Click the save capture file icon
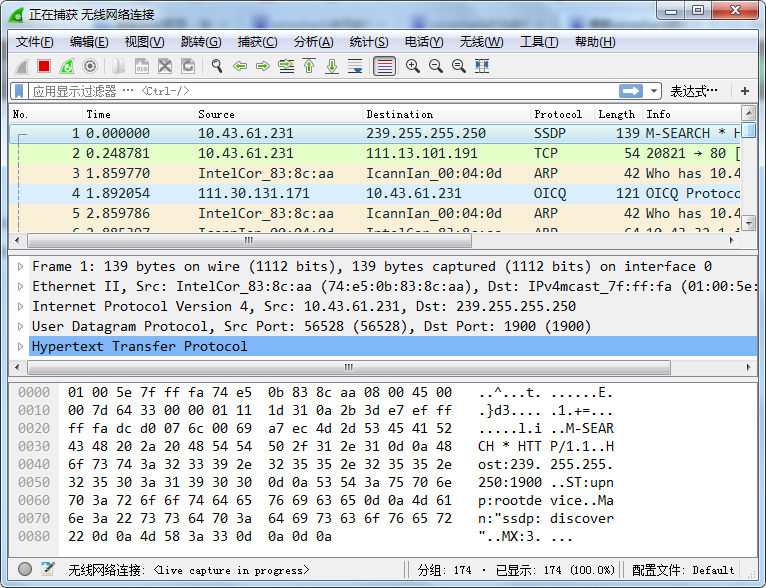This screenshot has width=766, height=588. coord(142,66)
